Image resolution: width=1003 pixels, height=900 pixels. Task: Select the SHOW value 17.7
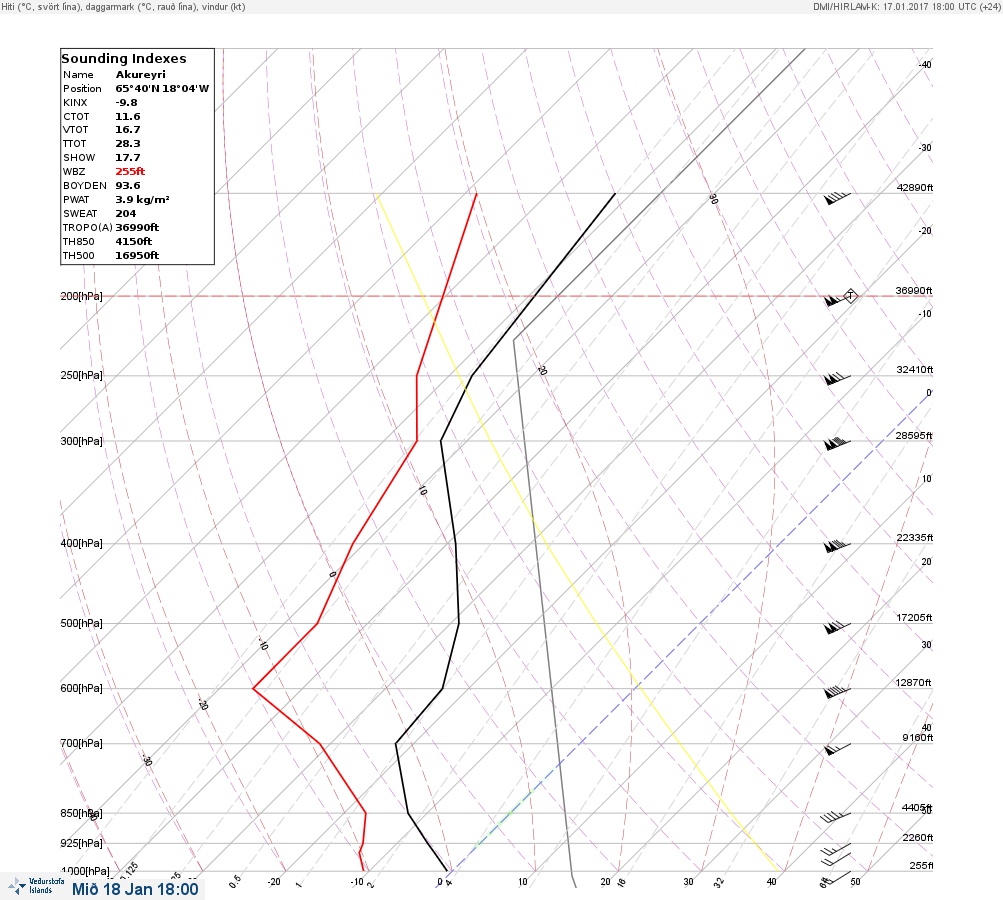[128, 157]
